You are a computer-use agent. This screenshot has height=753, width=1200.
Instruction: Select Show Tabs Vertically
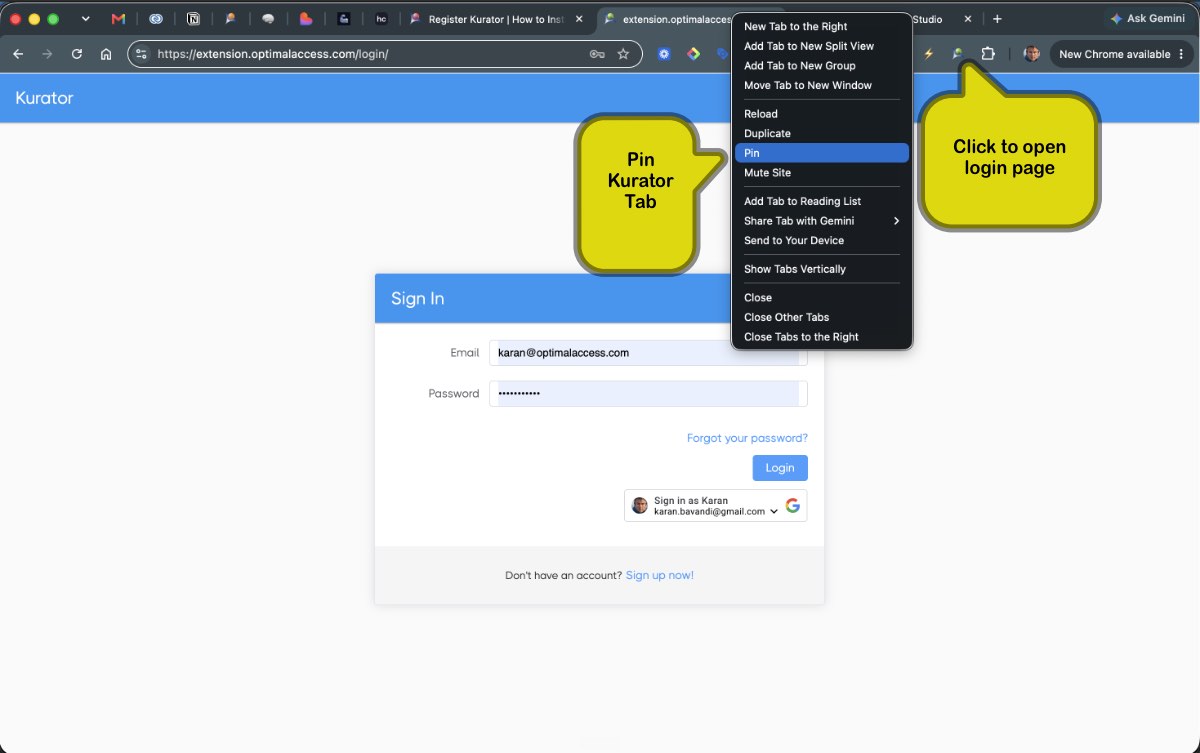tap(821, 269)
